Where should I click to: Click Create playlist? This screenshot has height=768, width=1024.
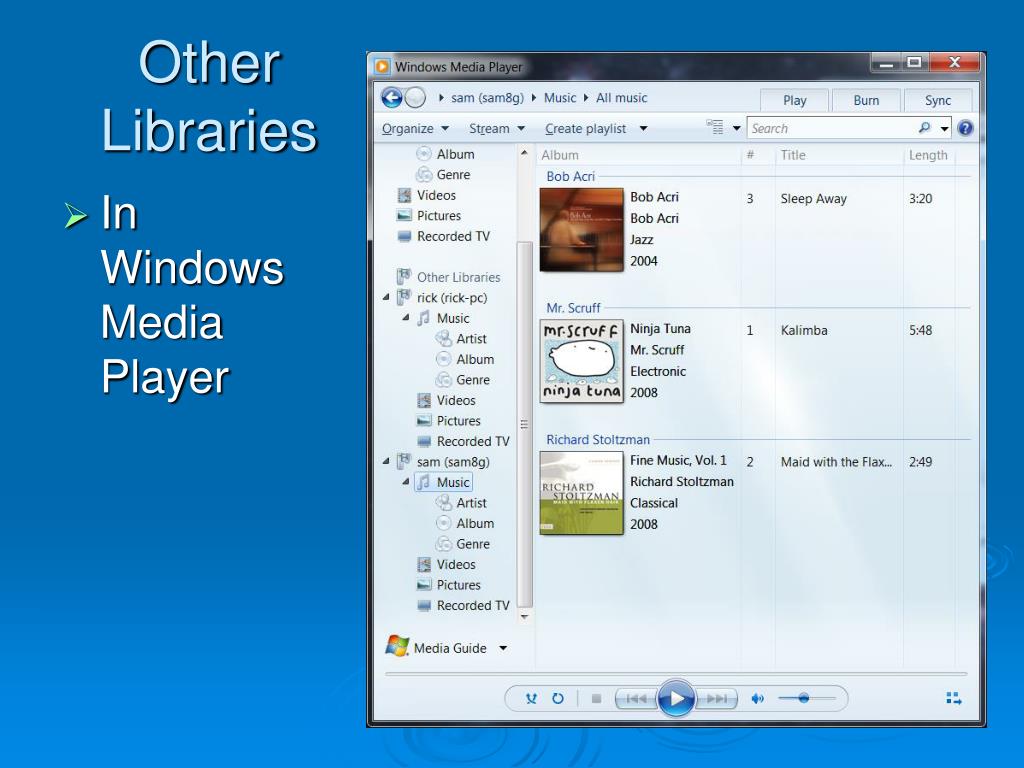click(x=585, y=129)
